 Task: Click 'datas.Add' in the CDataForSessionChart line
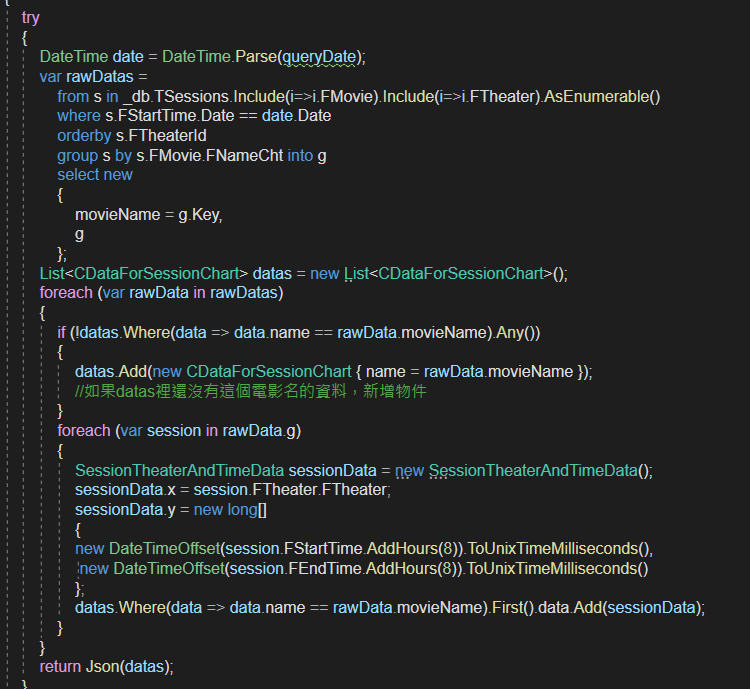coord(111,372)
